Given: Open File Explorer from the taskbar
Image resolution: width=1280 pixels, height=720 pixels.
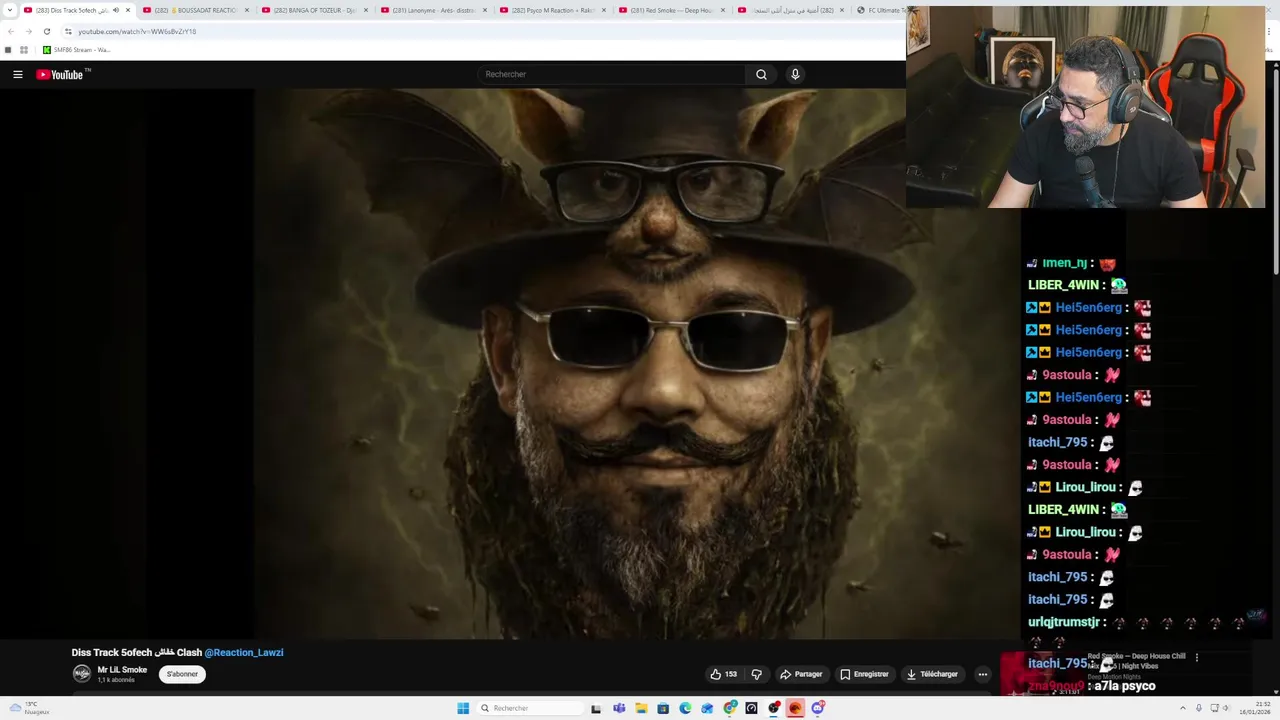Looking at the screenshot, I should tap(641, 708).
